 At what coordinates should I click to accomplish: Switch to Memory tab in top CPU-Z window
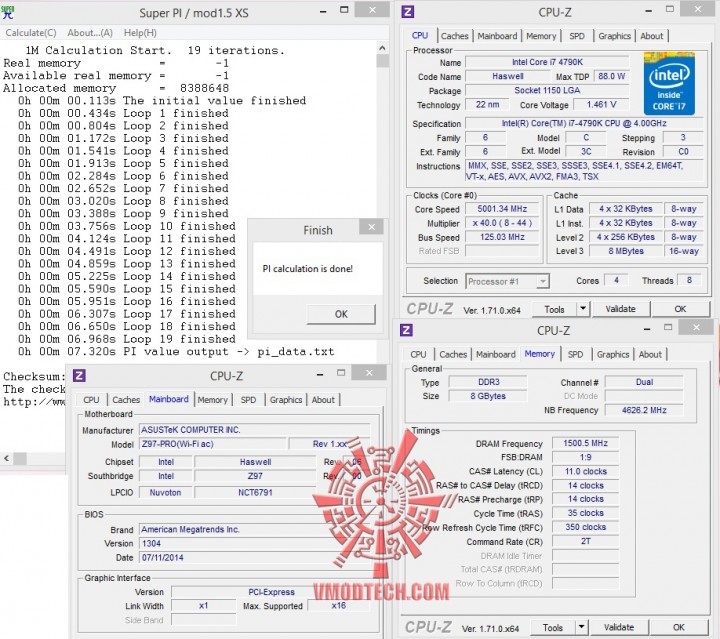tap(541, 36)
